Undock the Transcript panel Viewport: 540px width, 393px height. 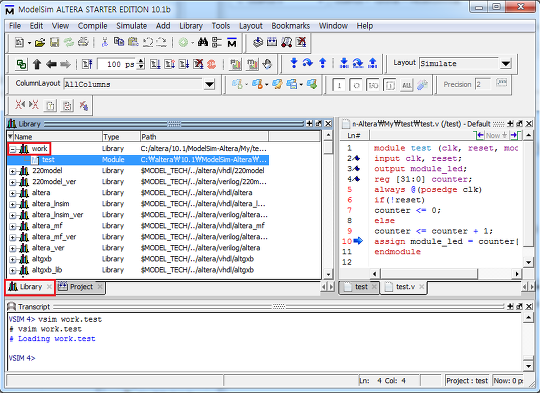click(519, 306)
